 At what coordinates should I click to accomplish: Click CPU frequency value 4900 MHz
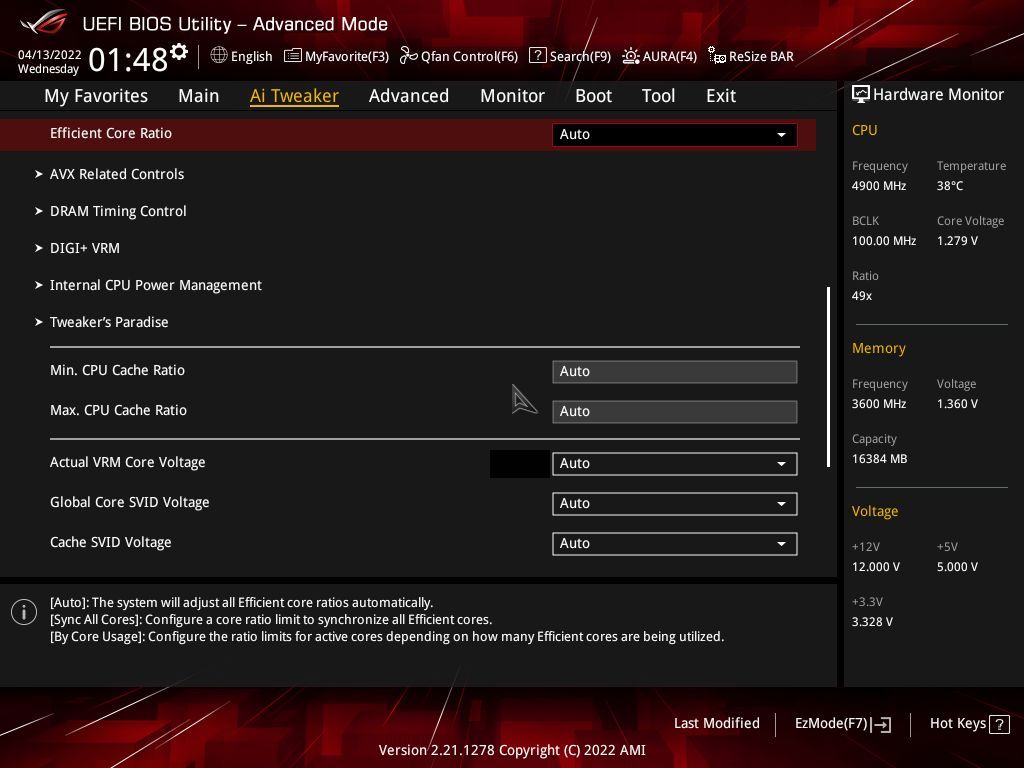pyautogui.click(x=878, y=186)
